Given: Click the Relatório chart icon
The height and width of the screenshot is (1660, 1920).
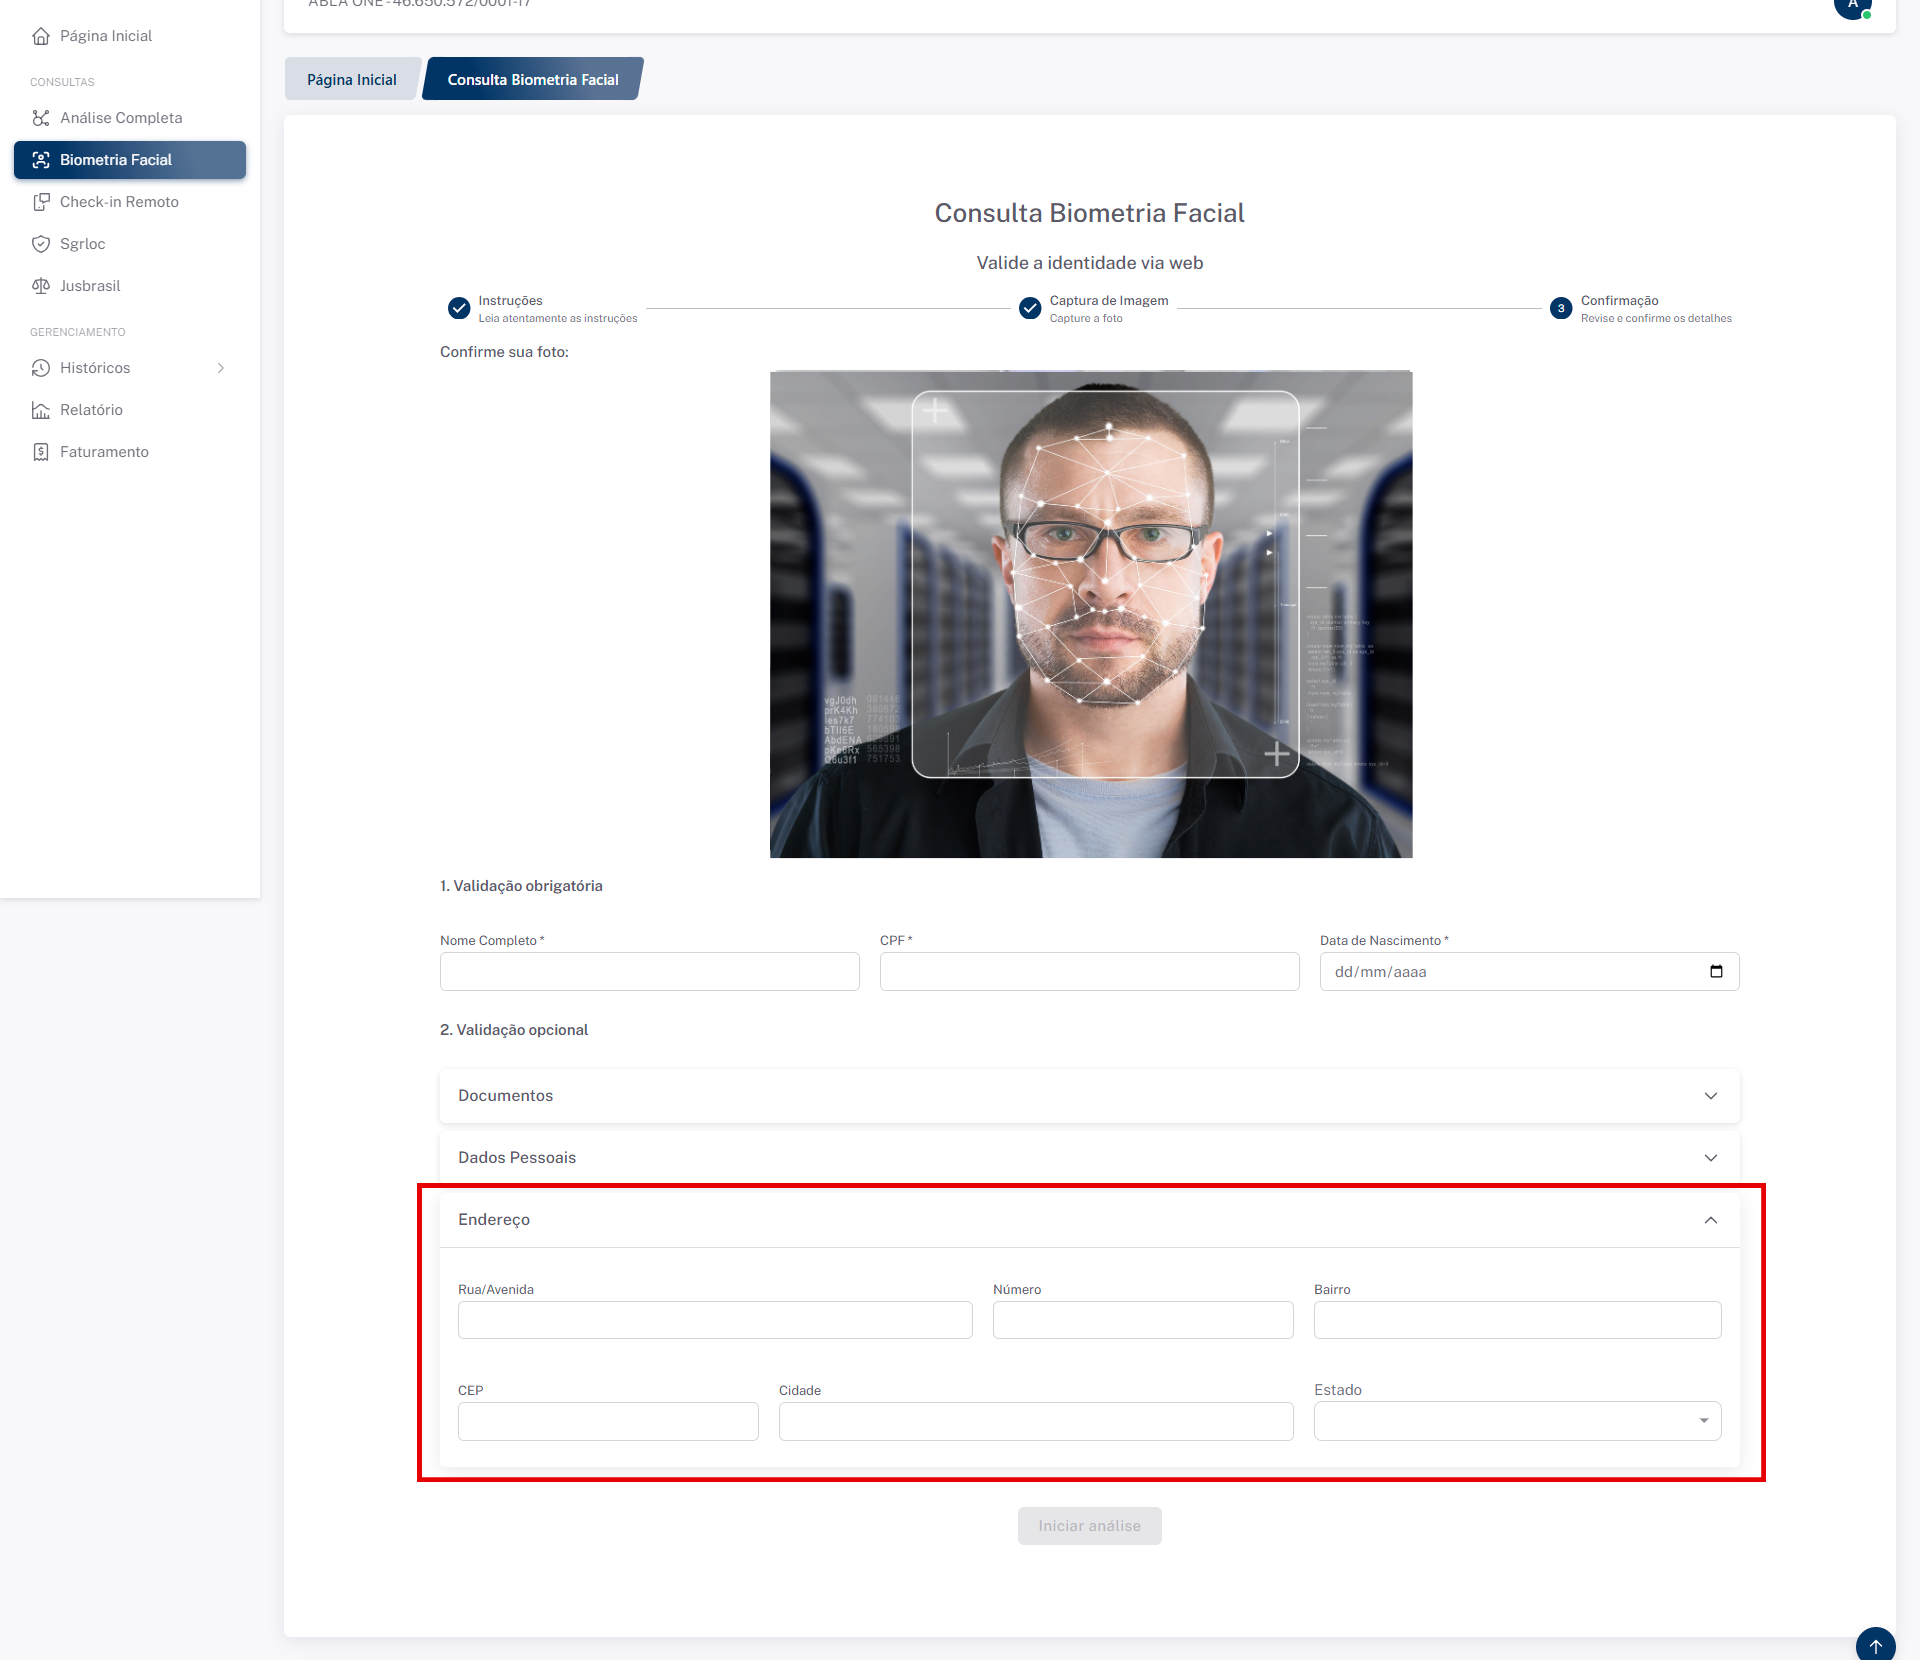Looking at the screenshot, I should [x=41, y=410].
